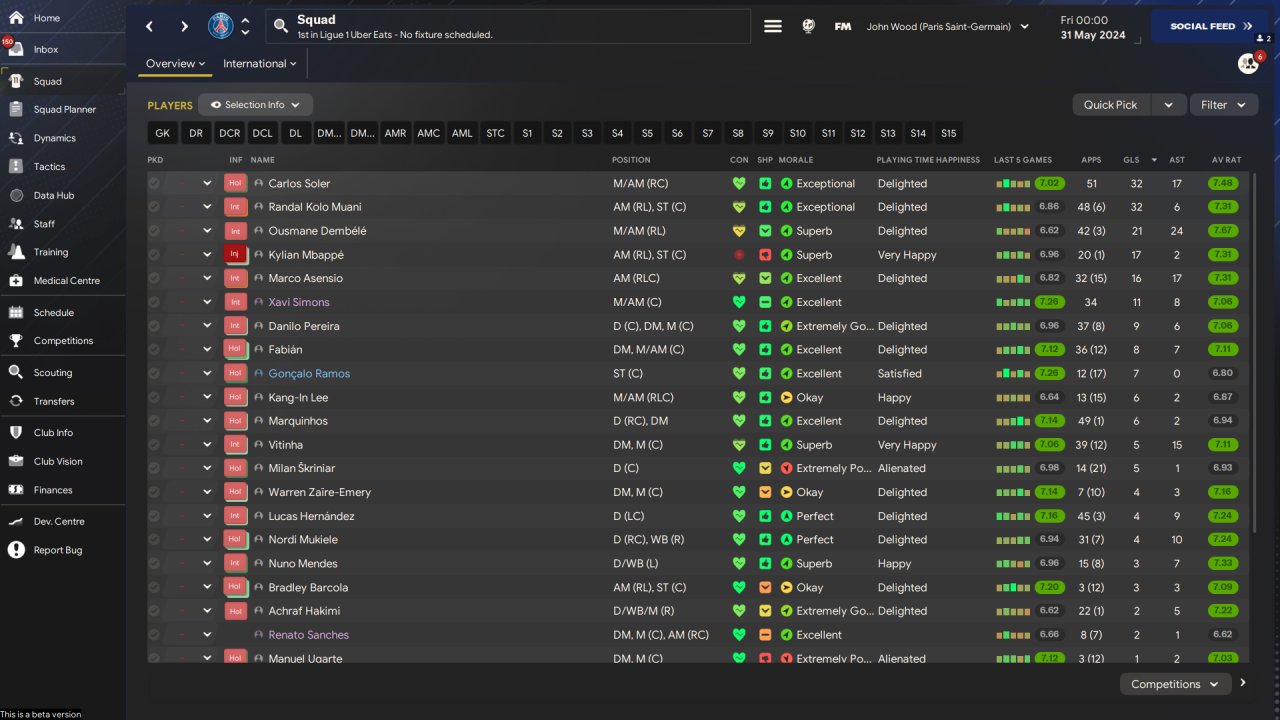Select the GK position slot
Image resolution: width=1280 pixels, height=720 pixels.
pyautogui.click(x=163, y=133)
